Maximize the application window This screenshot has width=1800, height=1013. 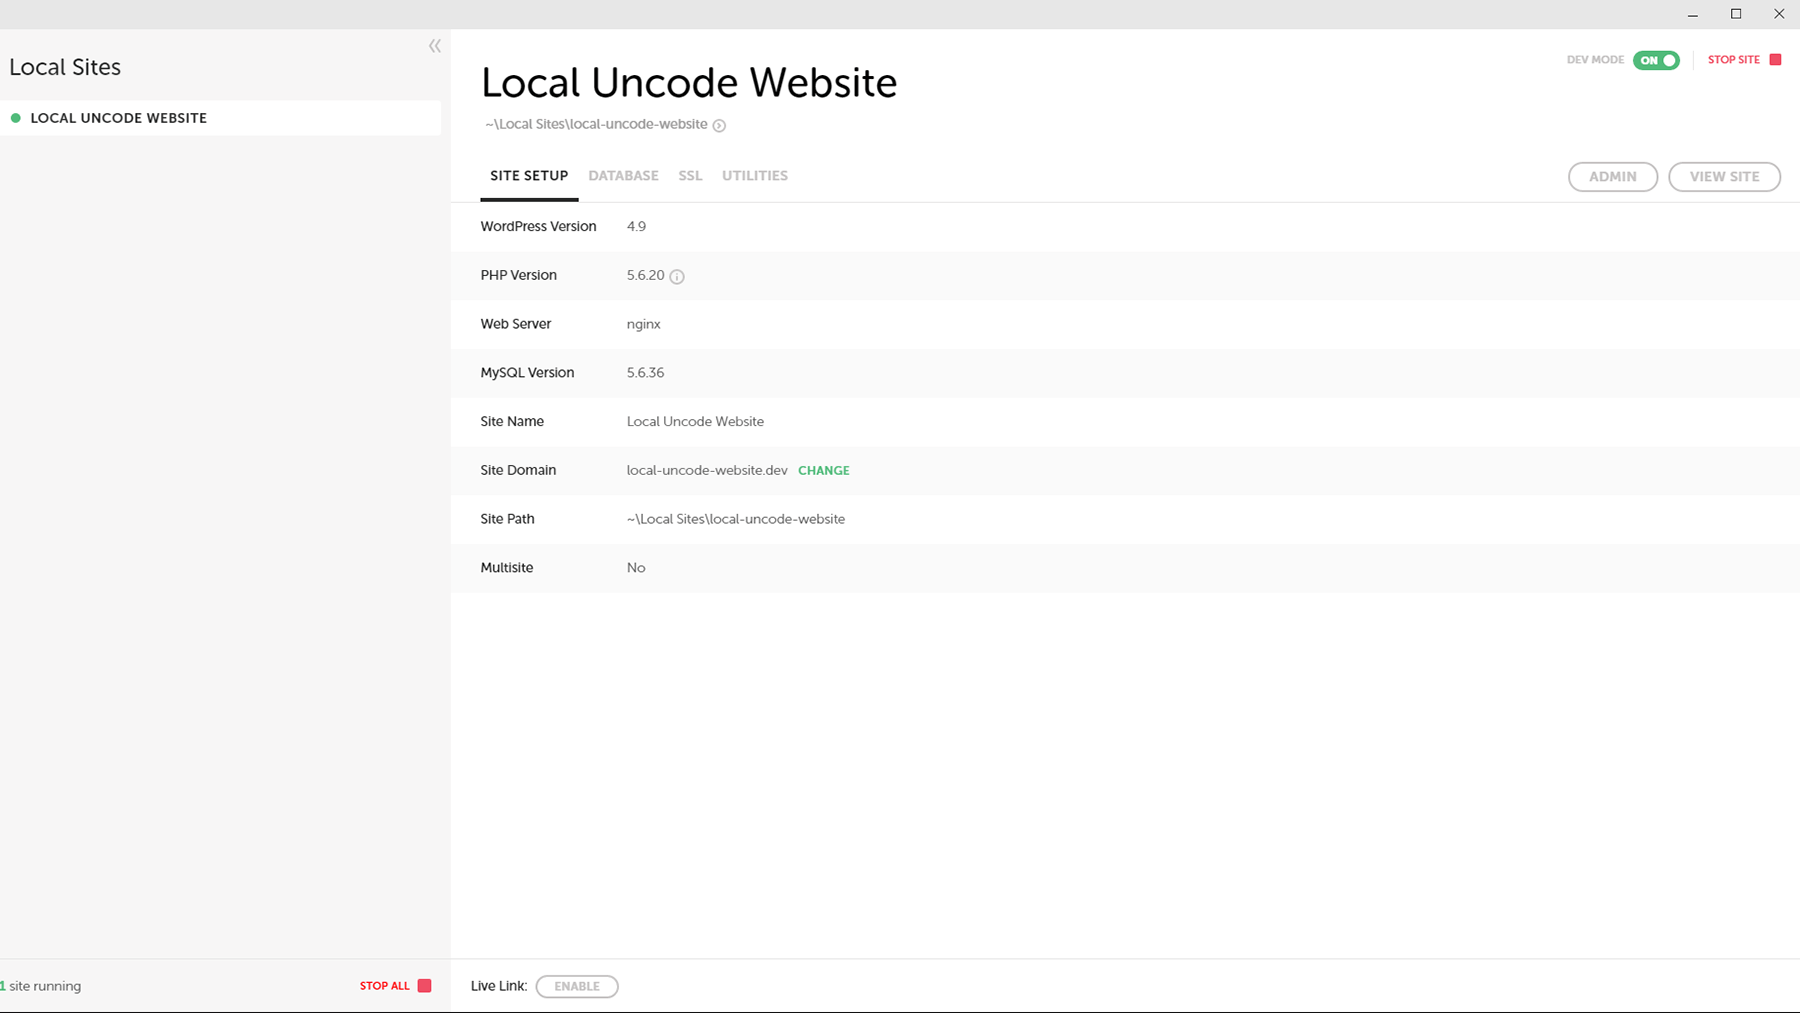1736,14
